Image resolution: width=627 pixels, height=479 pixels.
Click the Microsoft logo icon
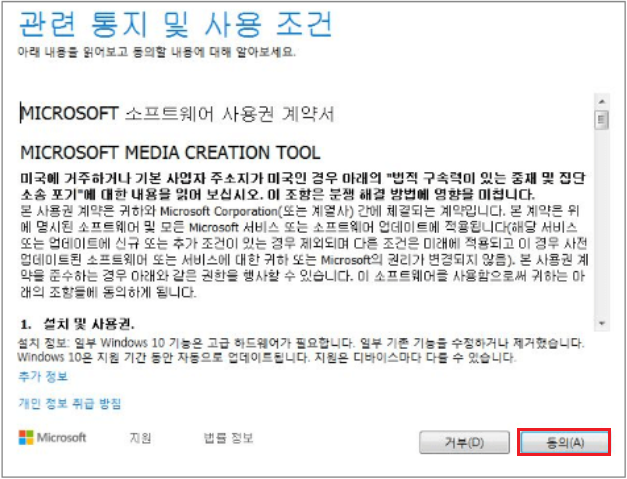26,438
